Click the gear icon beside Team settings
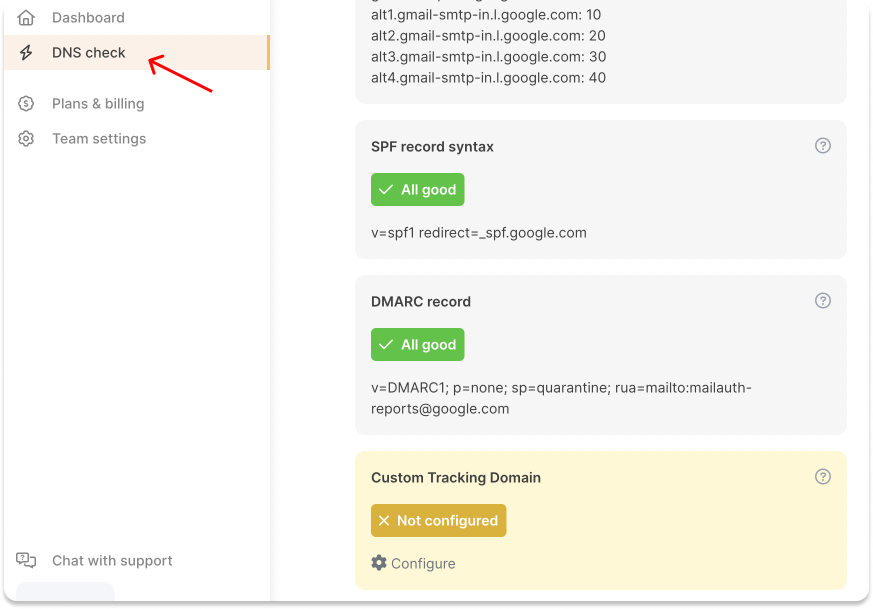This screenshot has width=873, height=609. click(25, 138)
